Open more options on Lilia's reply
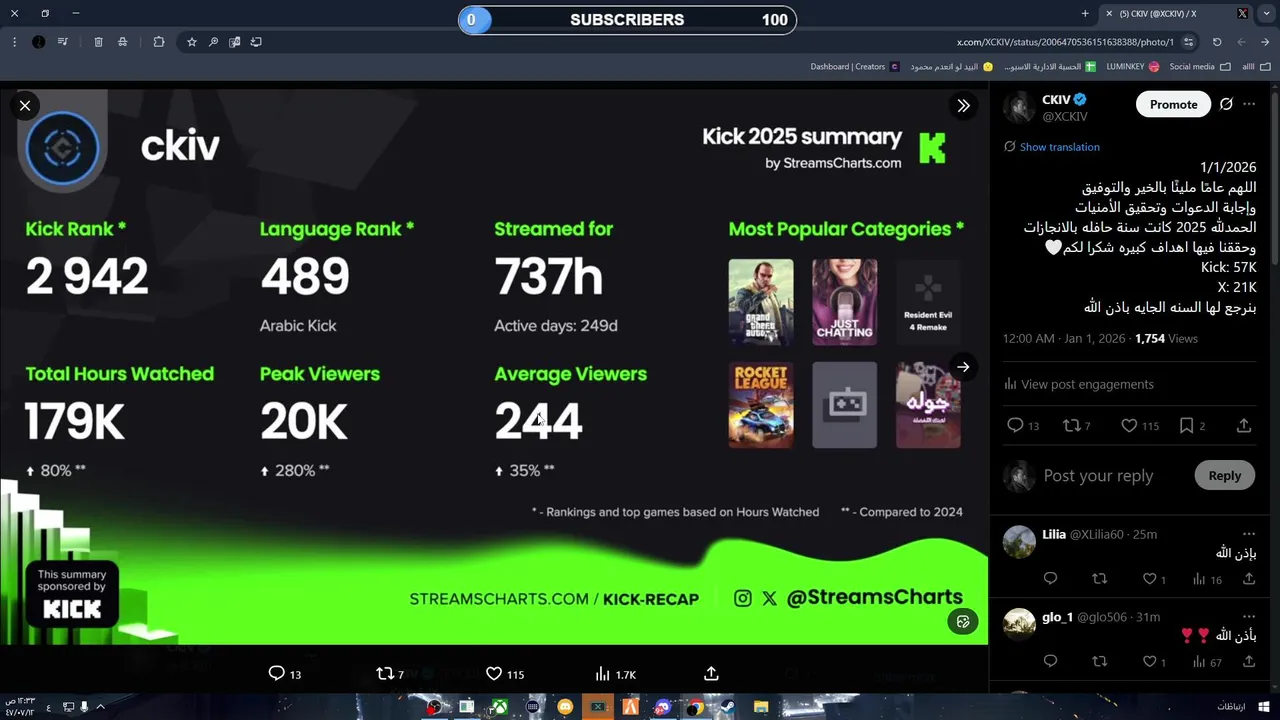Screen dimensions: 1280x720 coord(1249,534)
